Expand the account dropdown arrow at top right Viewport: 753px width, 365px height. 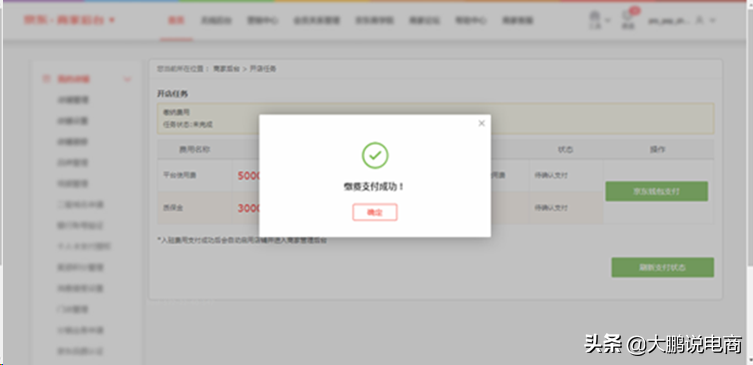(712, 21)
